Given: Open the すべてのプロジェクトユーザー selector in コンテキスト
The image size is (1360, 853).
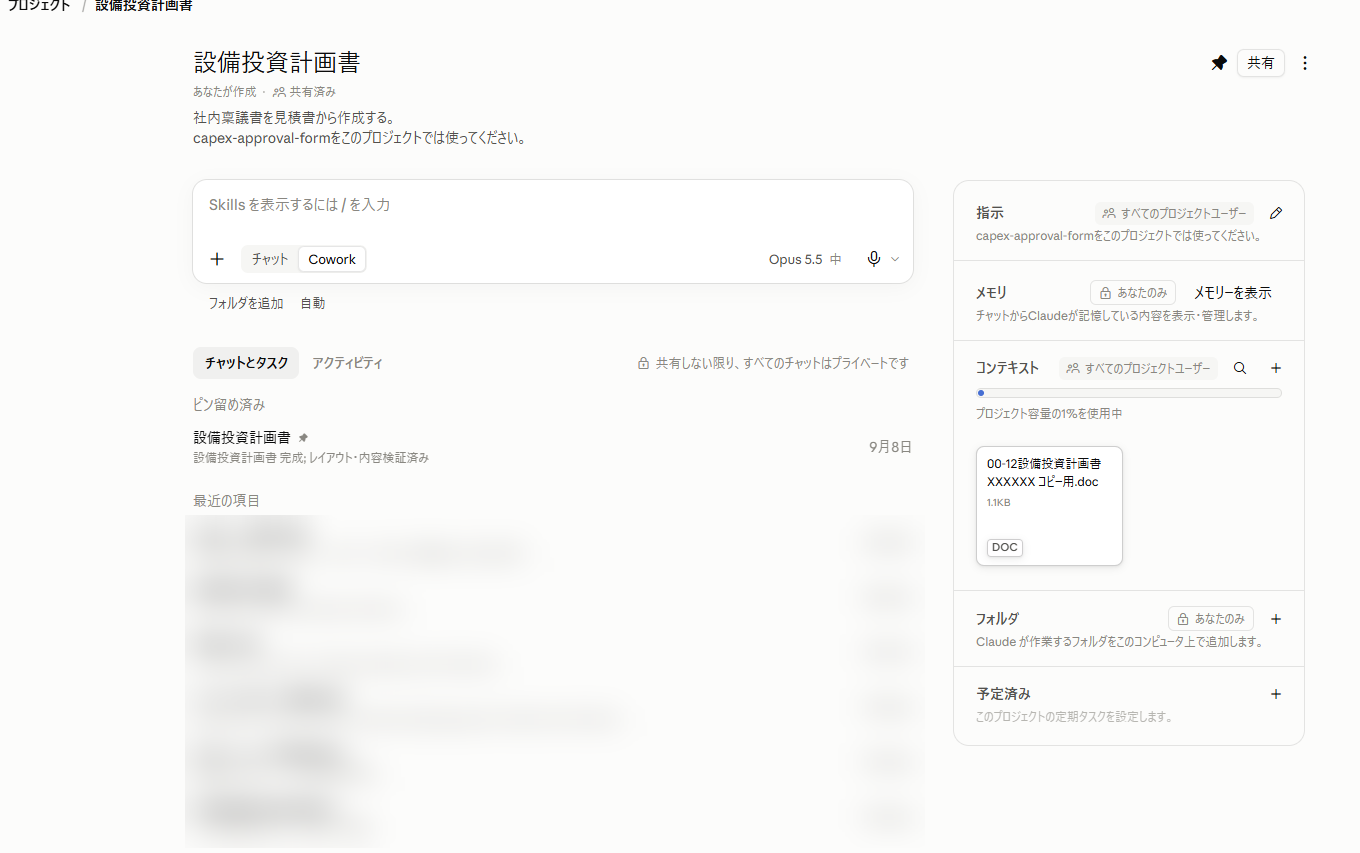Looking at the screenshot, I should point(1138,368).
